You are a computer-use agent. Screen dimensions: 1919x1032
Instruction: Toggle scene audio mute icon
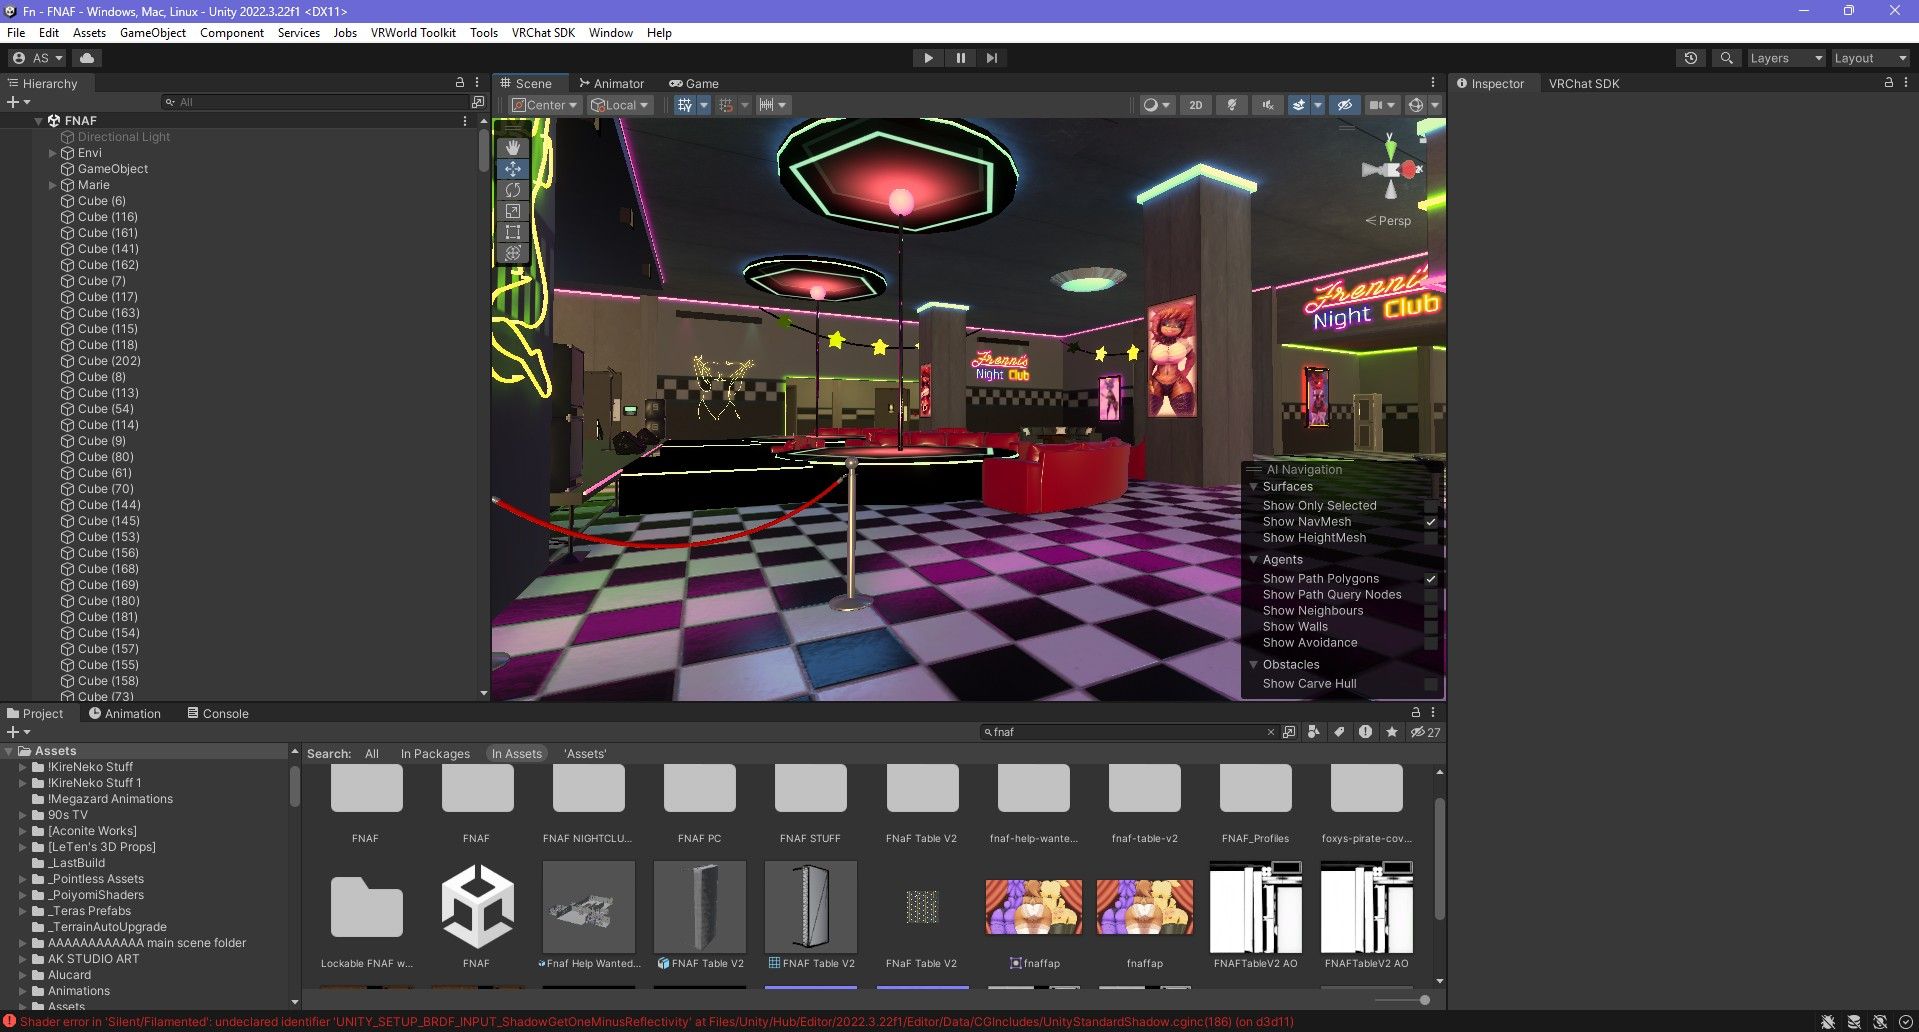click(1268, 105)
